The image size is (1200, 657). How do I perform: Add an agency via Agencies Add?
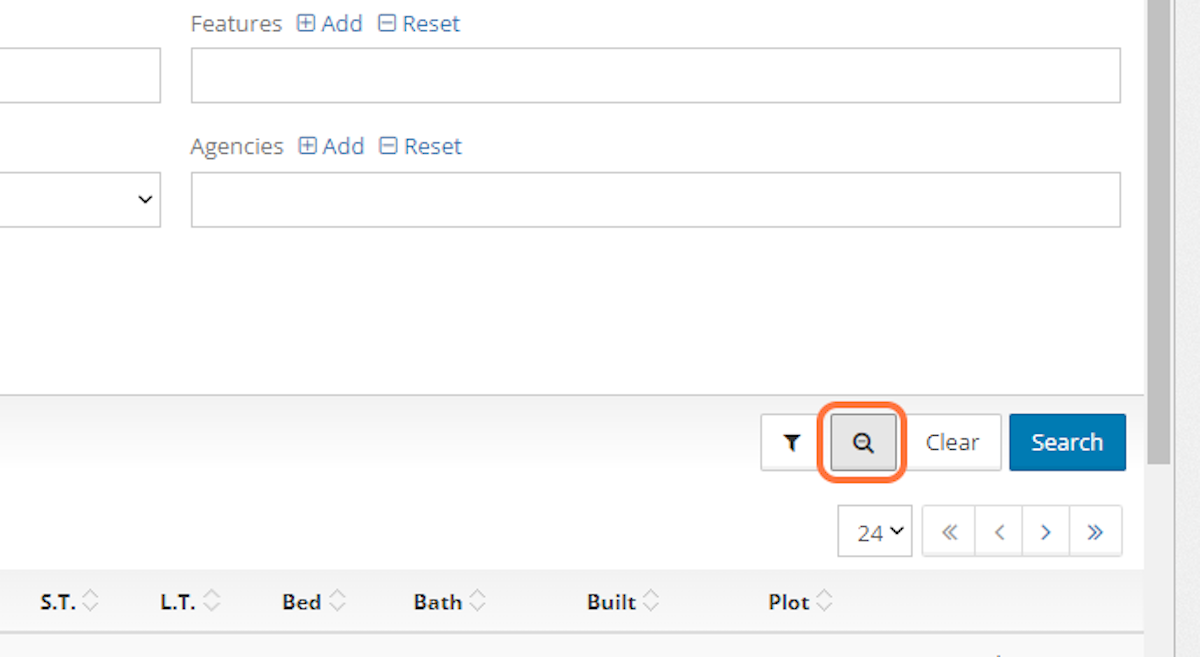331,146
